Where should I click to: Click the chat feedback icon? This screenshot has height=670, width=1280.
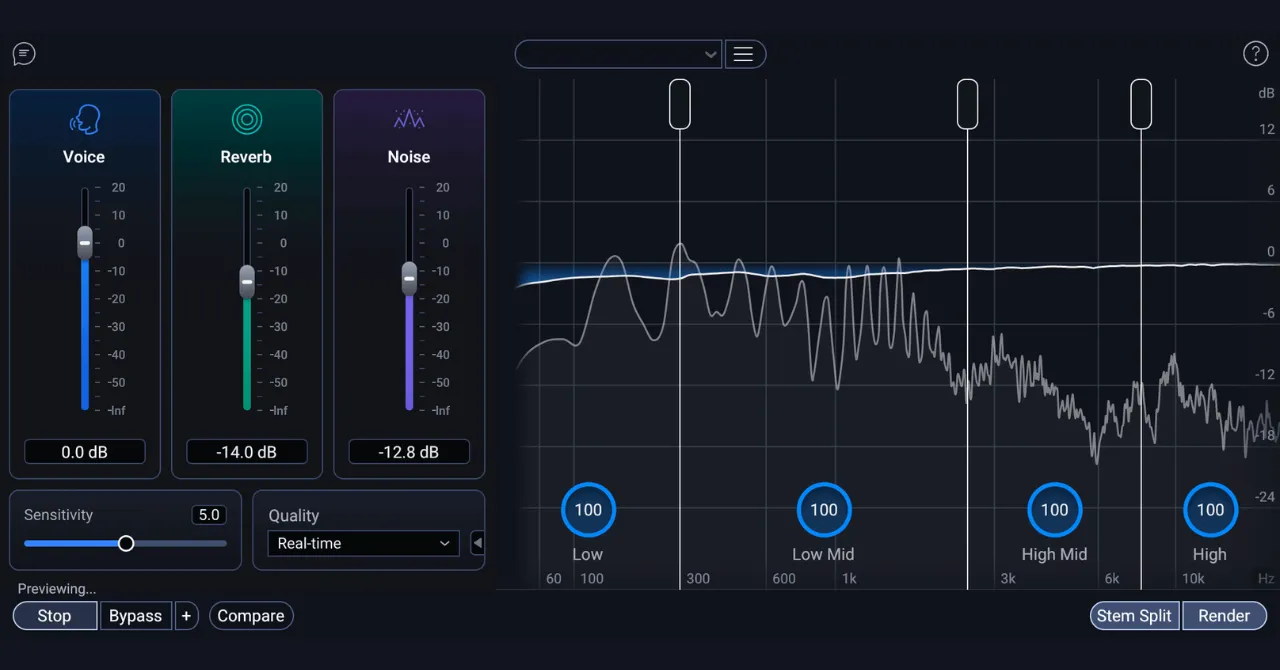coord(24,54)
